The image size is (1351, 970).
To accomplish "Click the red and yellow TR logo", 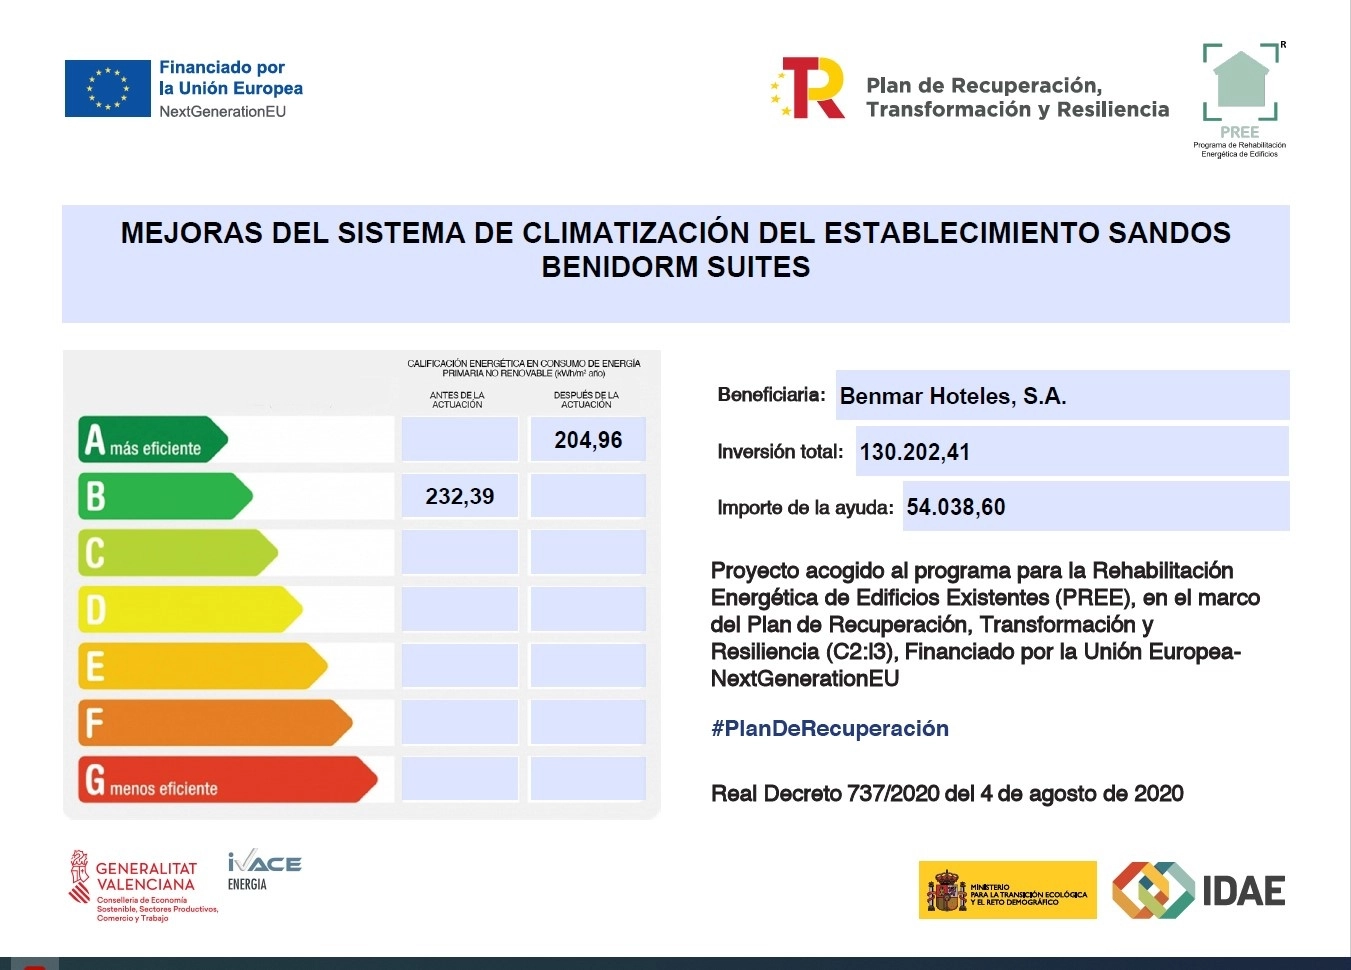I will 810,88.
